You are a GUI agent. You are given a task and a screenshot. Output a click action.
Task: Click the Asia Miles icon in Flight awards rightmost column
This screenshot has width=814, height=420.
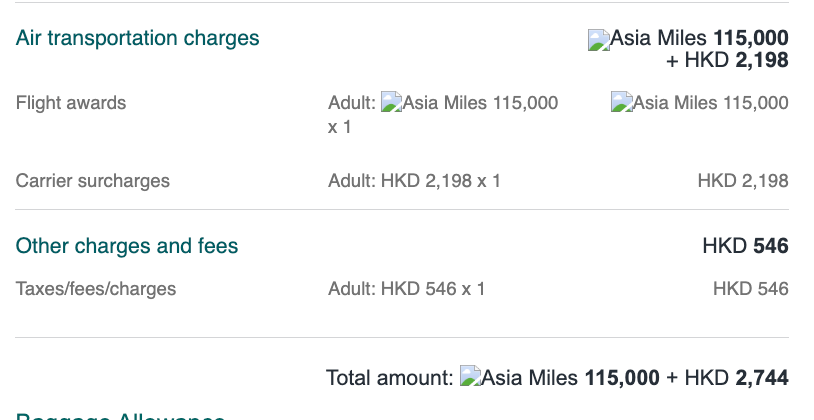click(622, 102)
